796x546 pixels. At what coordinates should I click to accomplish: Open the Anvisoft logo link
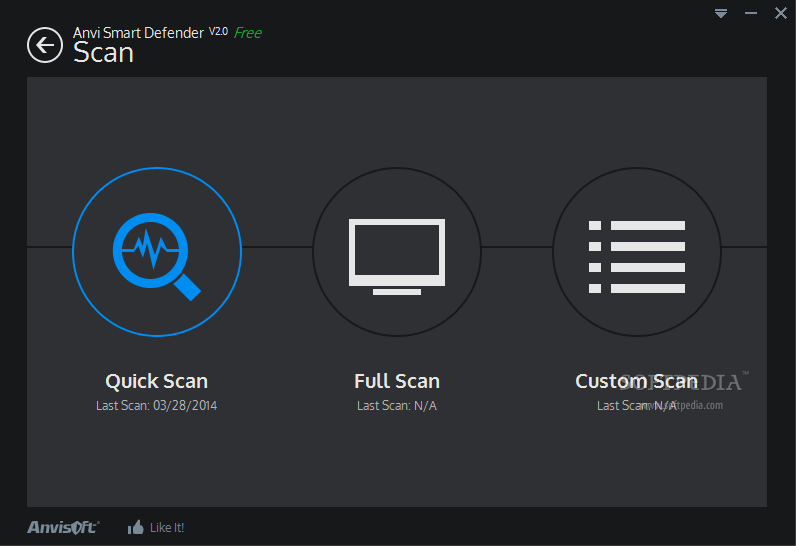63,527
